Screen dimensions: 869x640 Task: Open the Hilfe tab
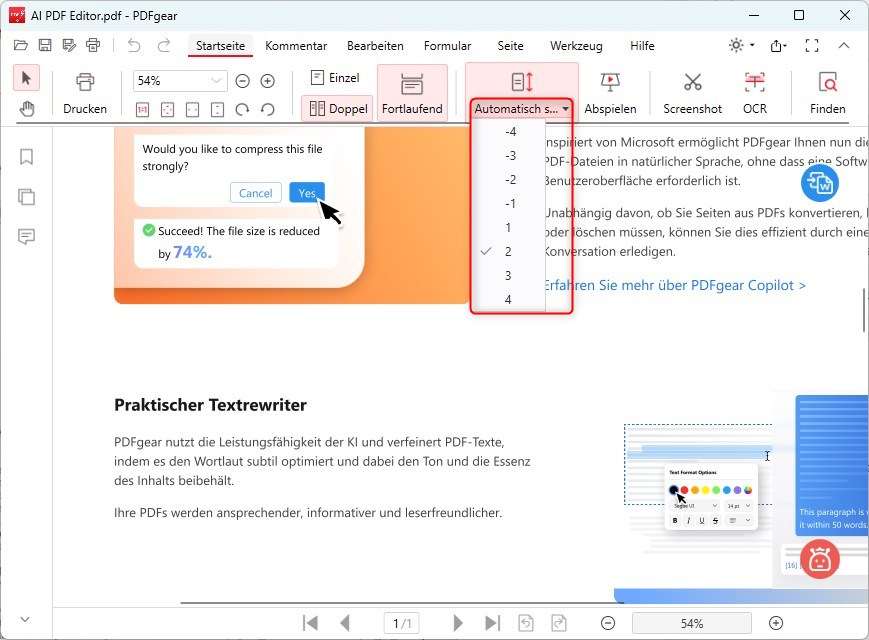[642, 46]
